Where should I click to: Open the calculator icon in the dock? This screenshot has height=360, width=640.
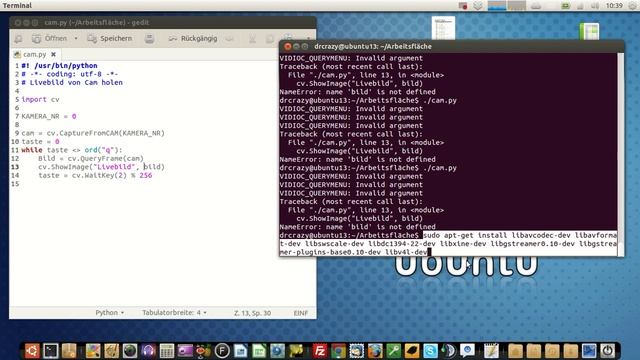(167, 351)
